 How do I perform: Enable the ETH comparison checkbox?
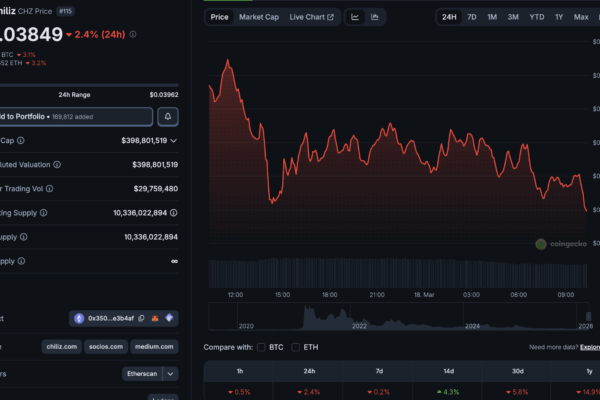coord(296,347)
